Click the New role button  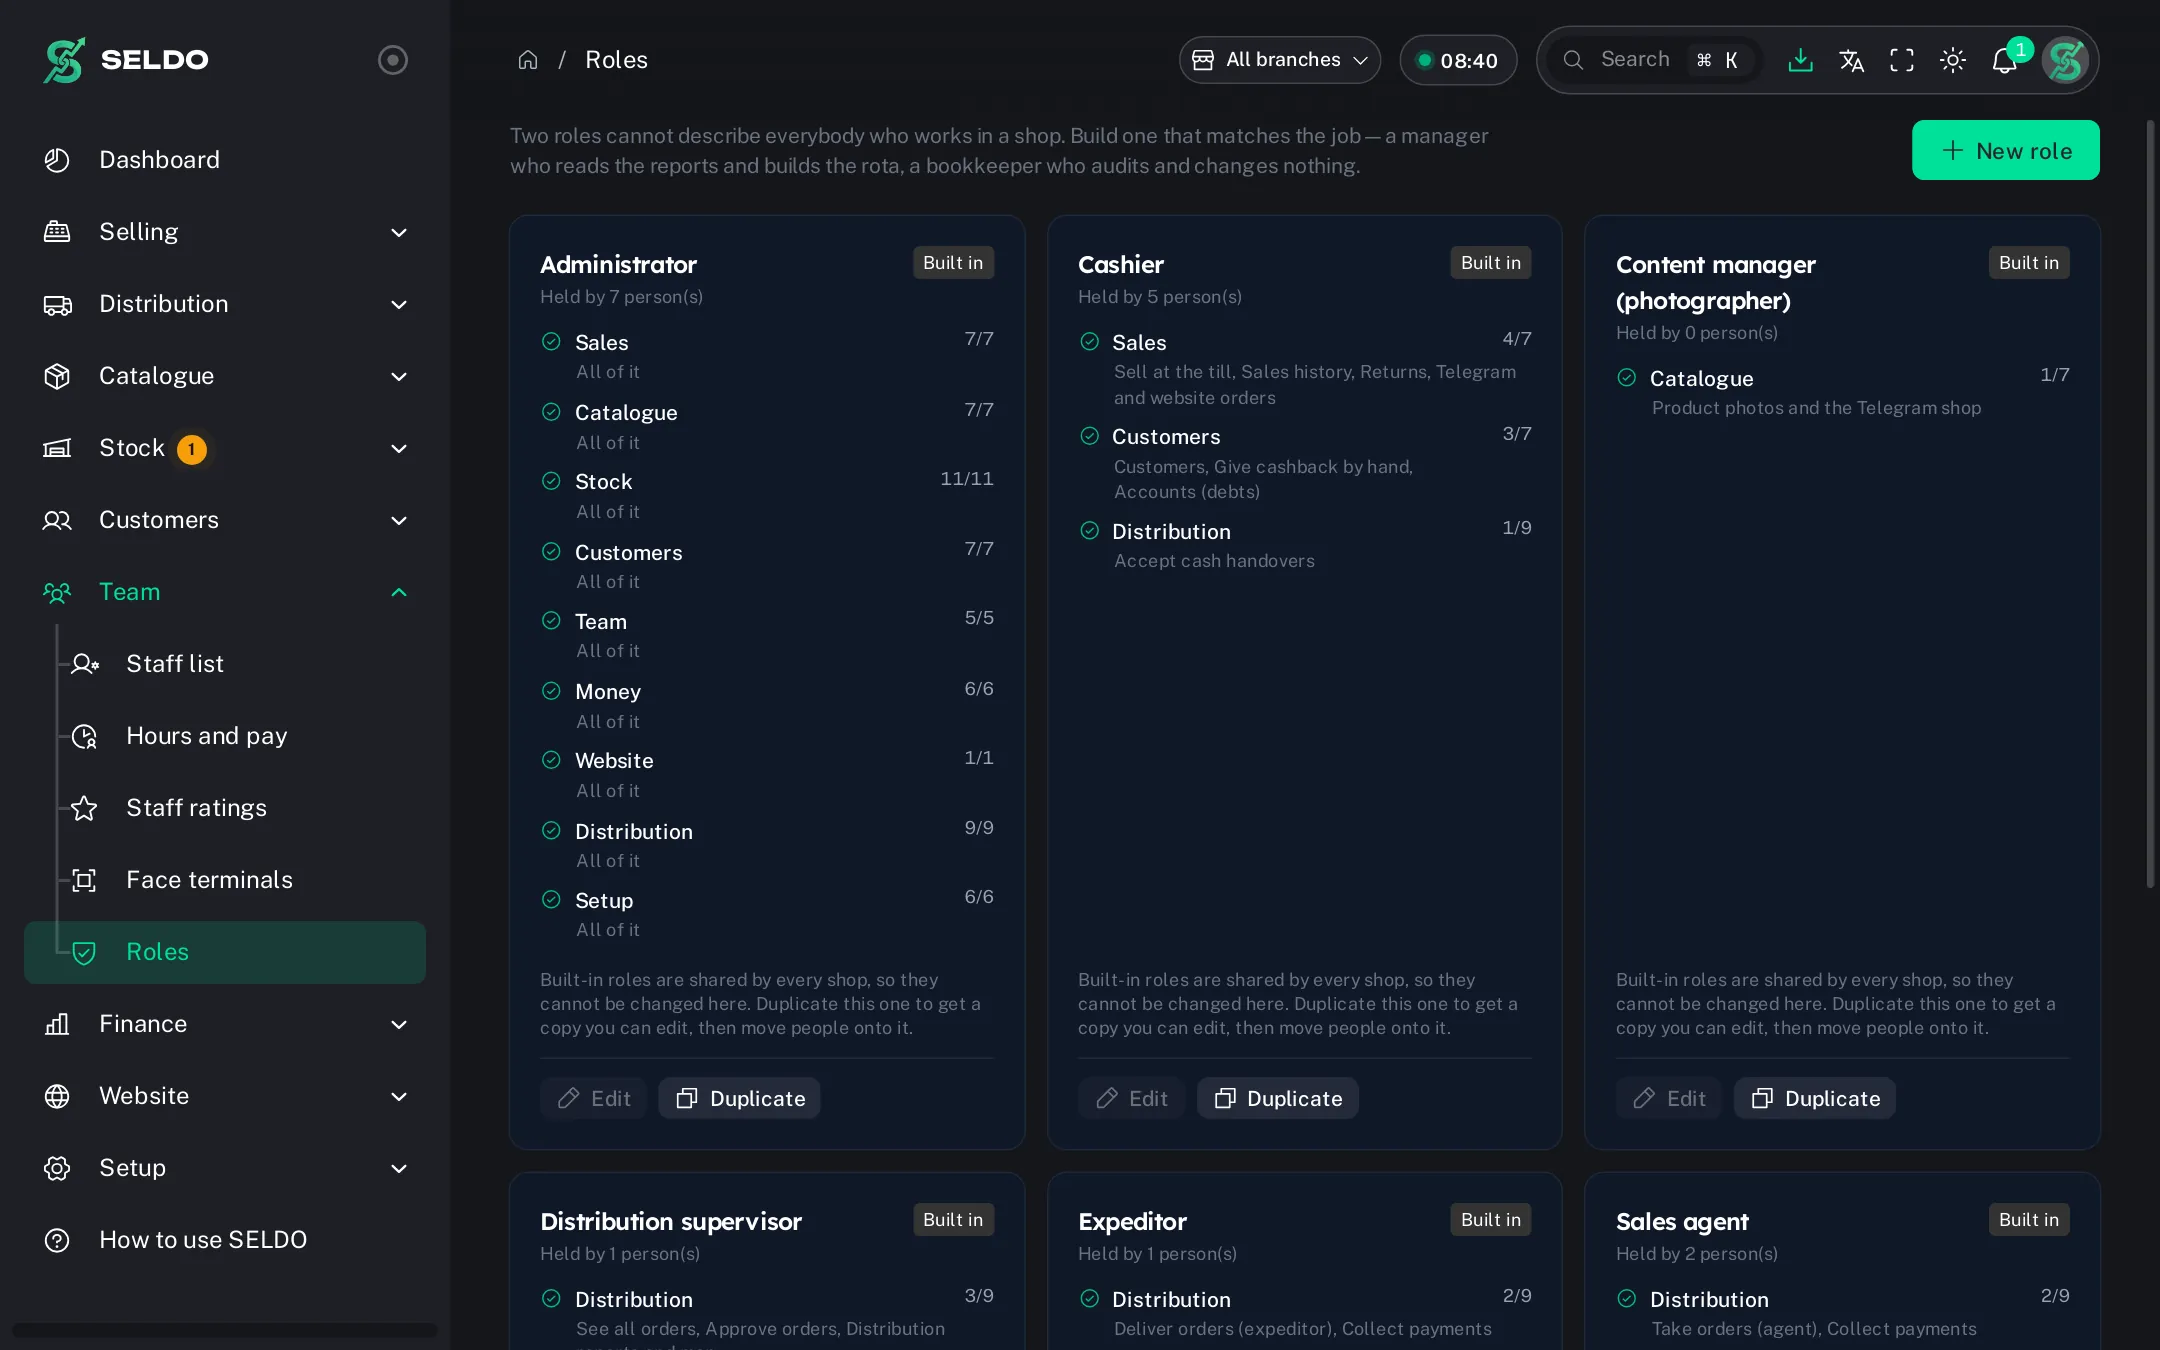click(2006, 150)
